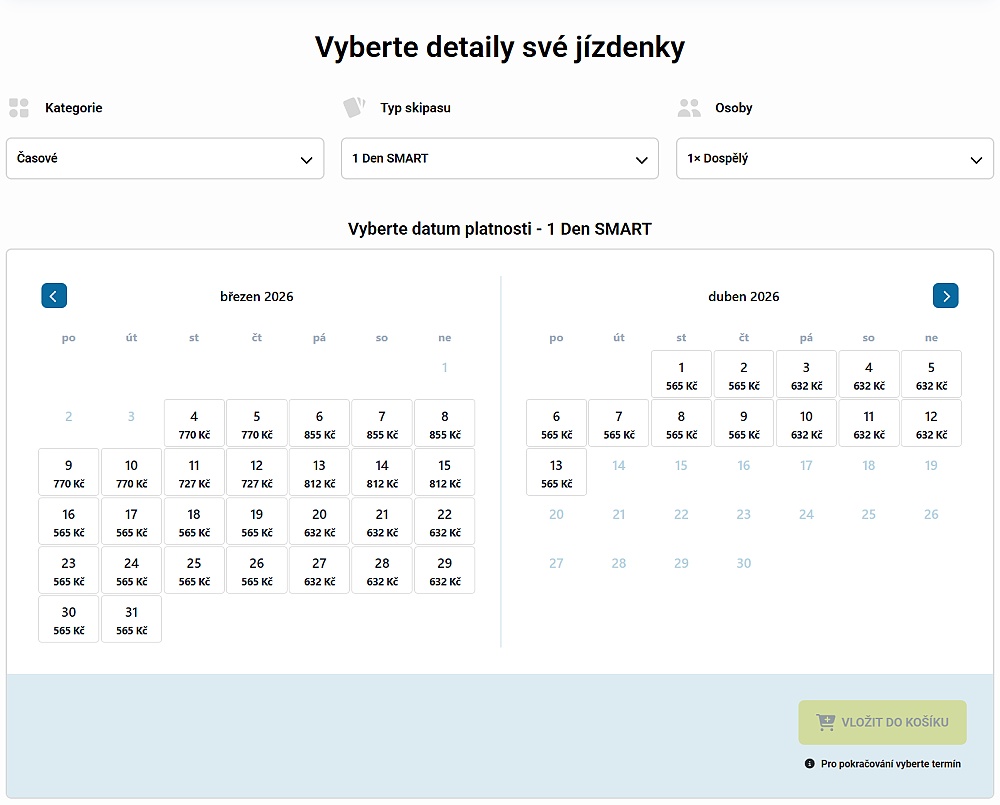
Task: Open the Kategorie 'Časové' dropdown
Action: (165, 159)
